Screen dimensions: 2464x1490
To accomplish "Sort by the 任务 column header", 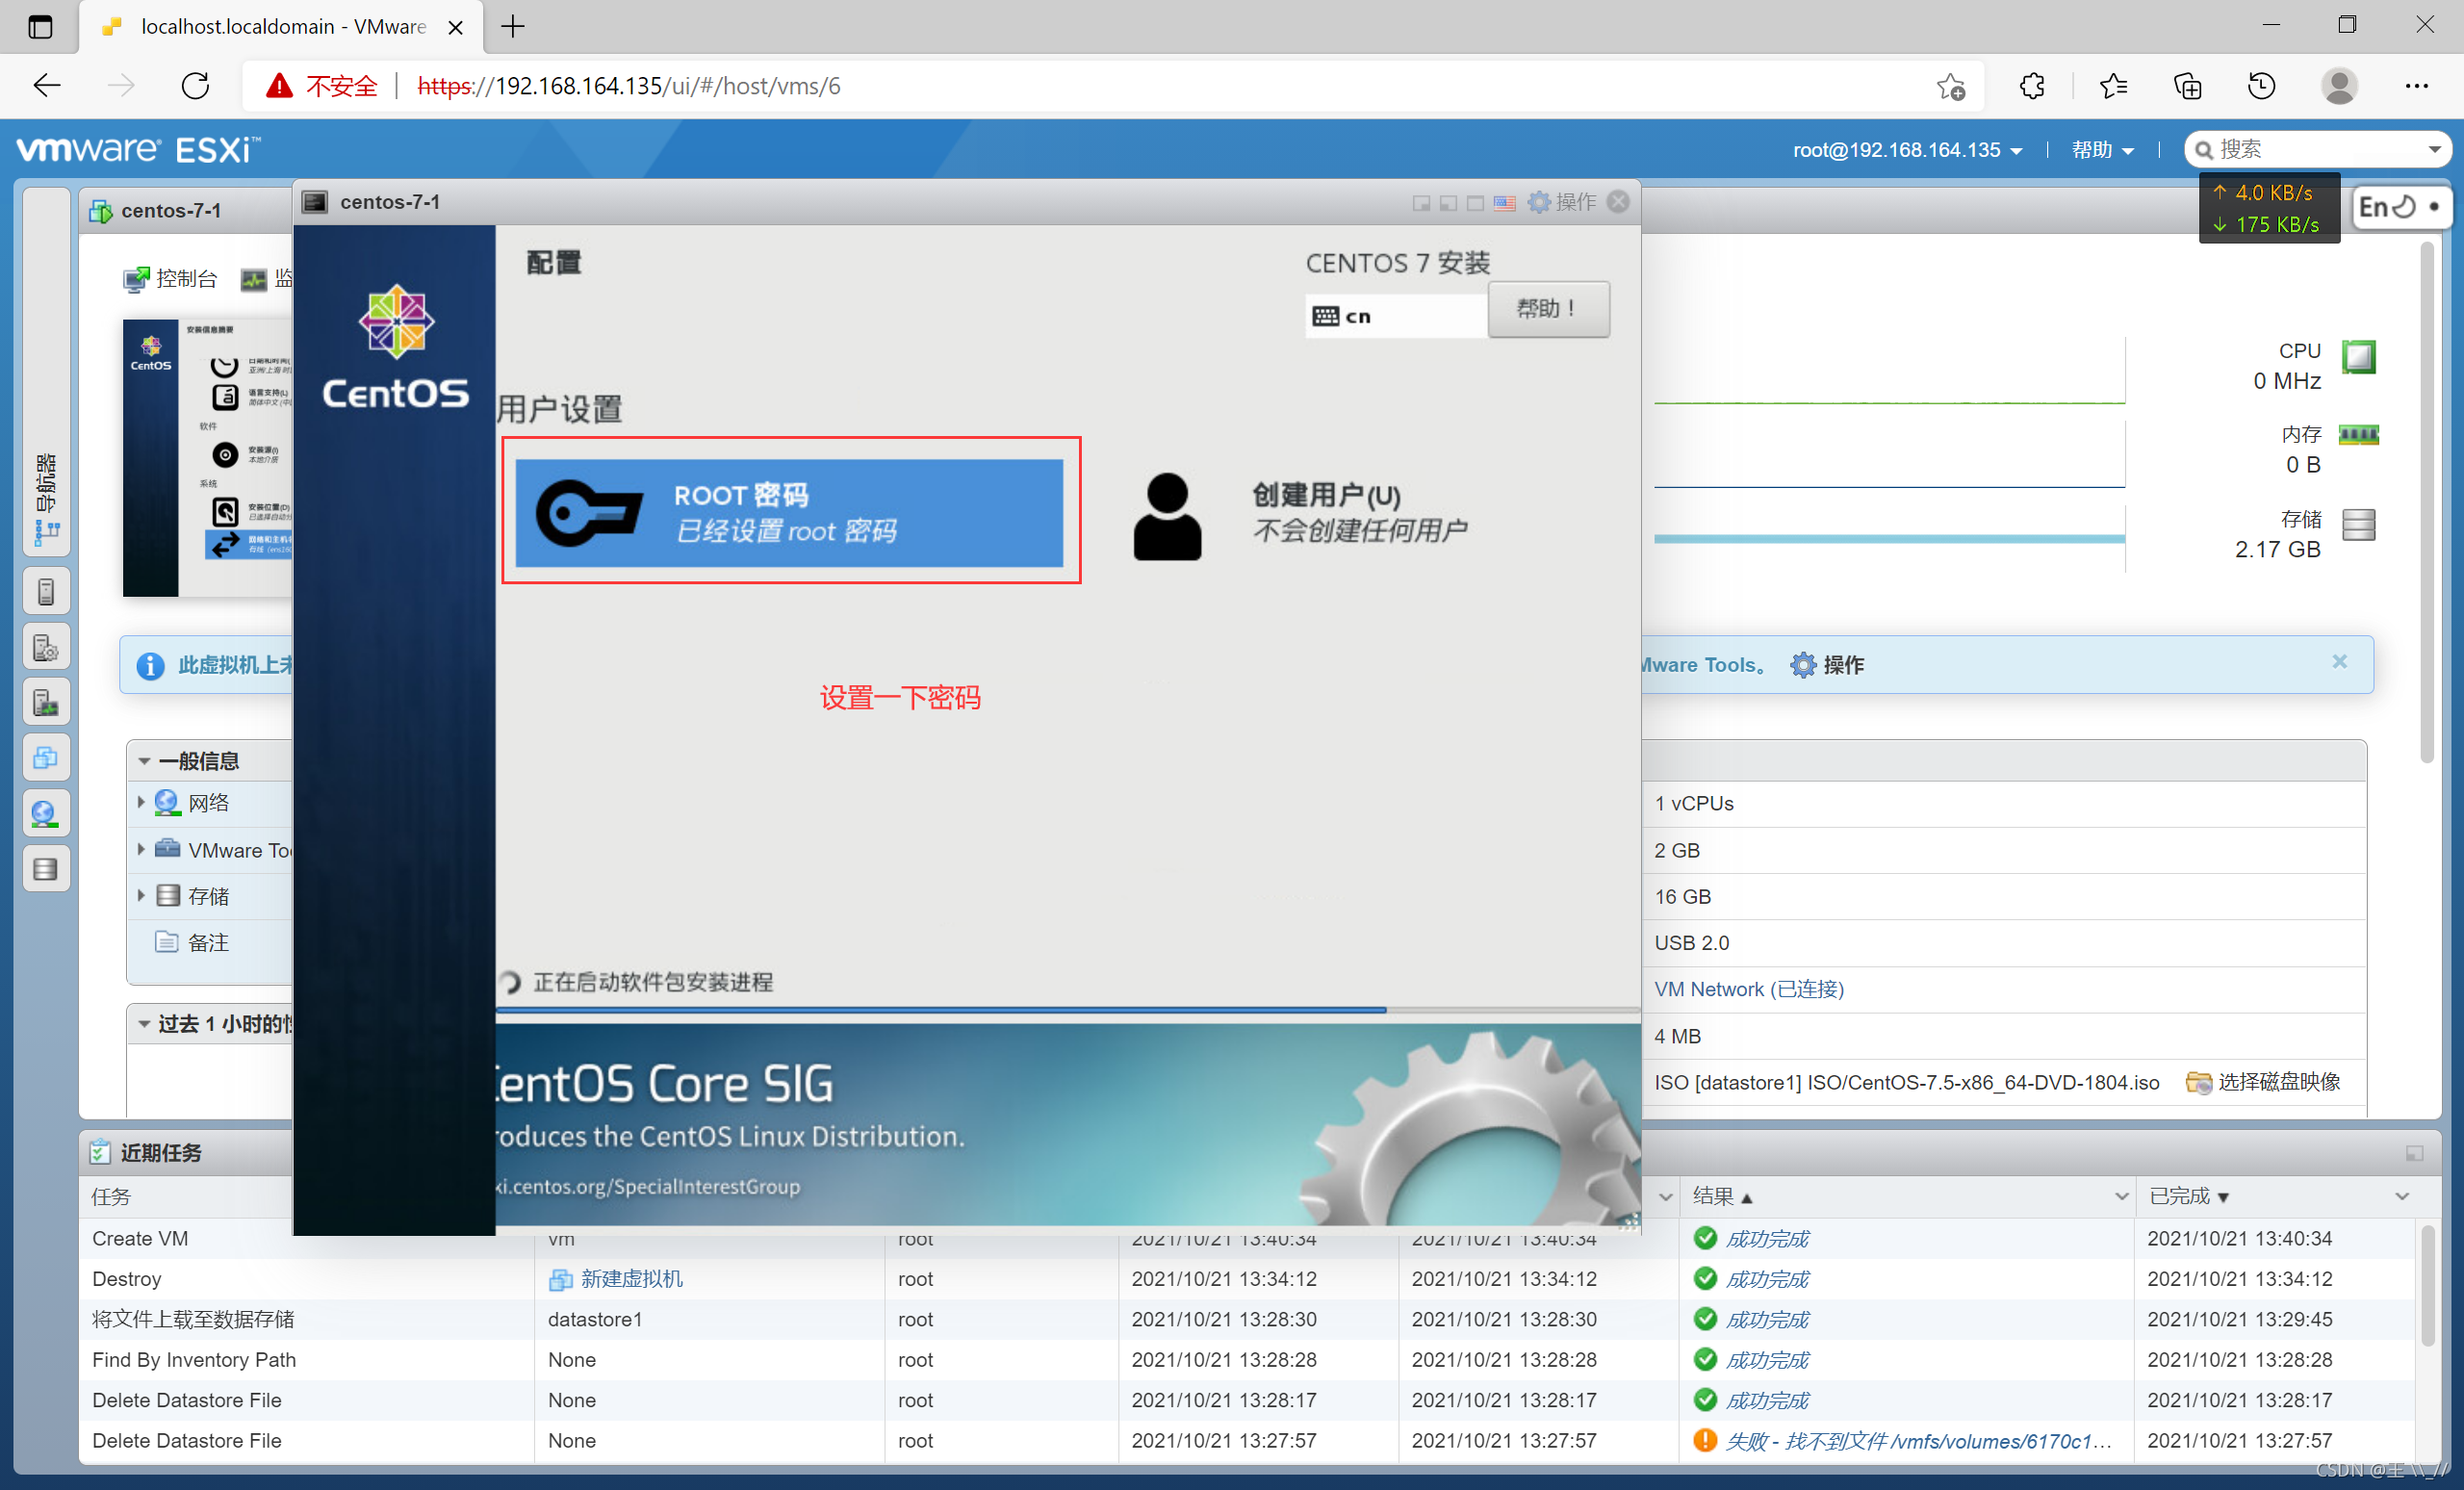I will point(111,1197).
